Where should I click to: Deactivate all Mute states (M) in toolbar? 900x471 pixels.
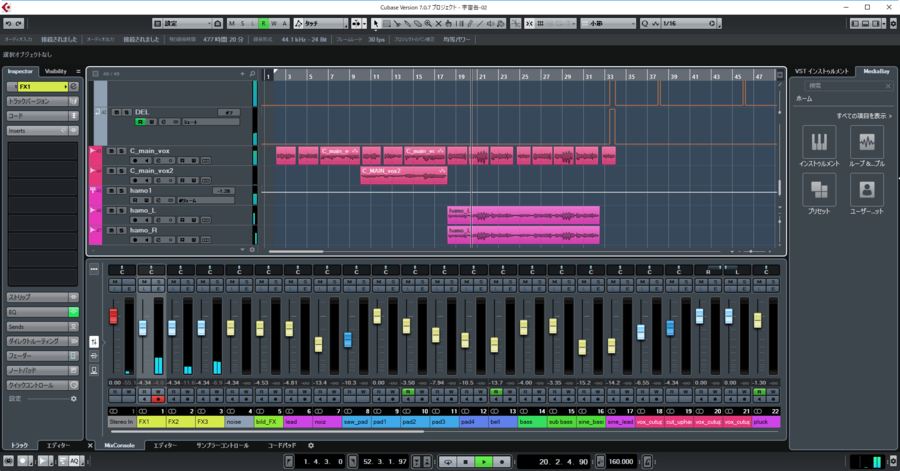(x=231, y=24)
